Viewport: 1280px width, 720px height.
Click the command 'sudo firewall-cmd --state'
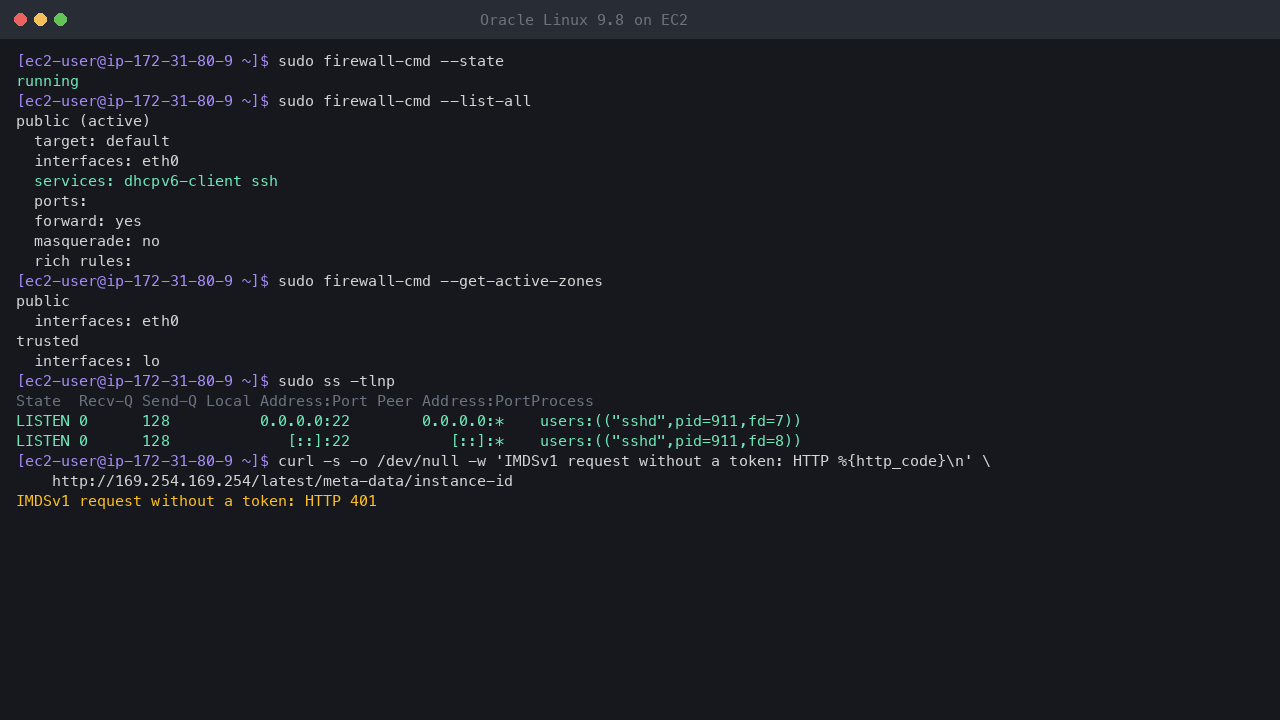pos(391,61)
